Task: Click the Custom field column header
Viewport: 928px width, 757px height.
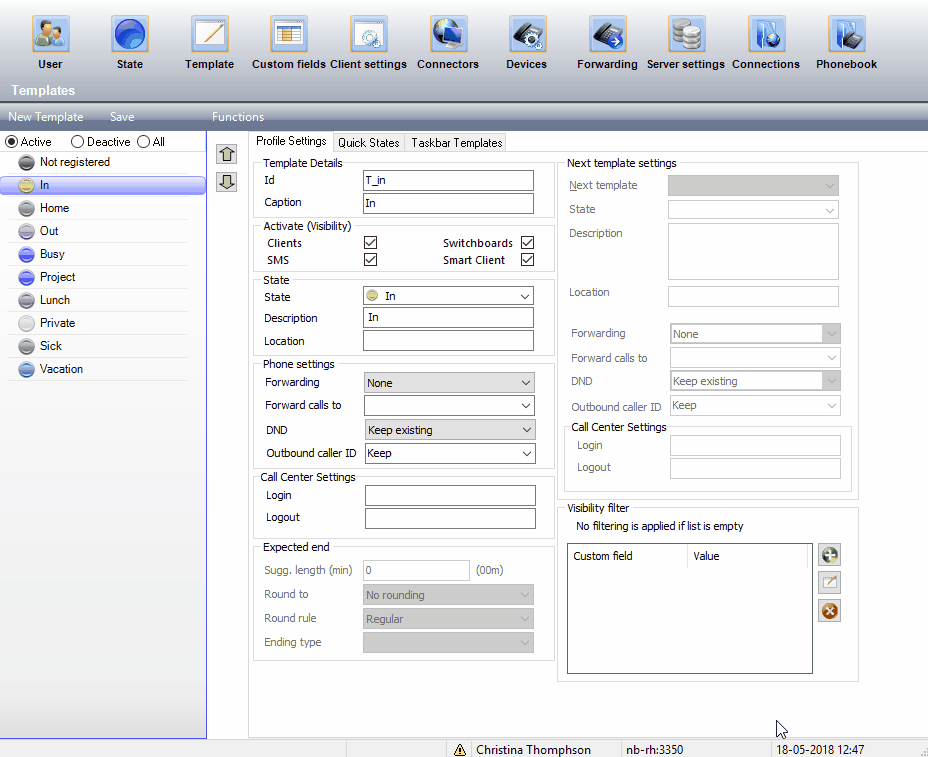Action: coord(627,556)
